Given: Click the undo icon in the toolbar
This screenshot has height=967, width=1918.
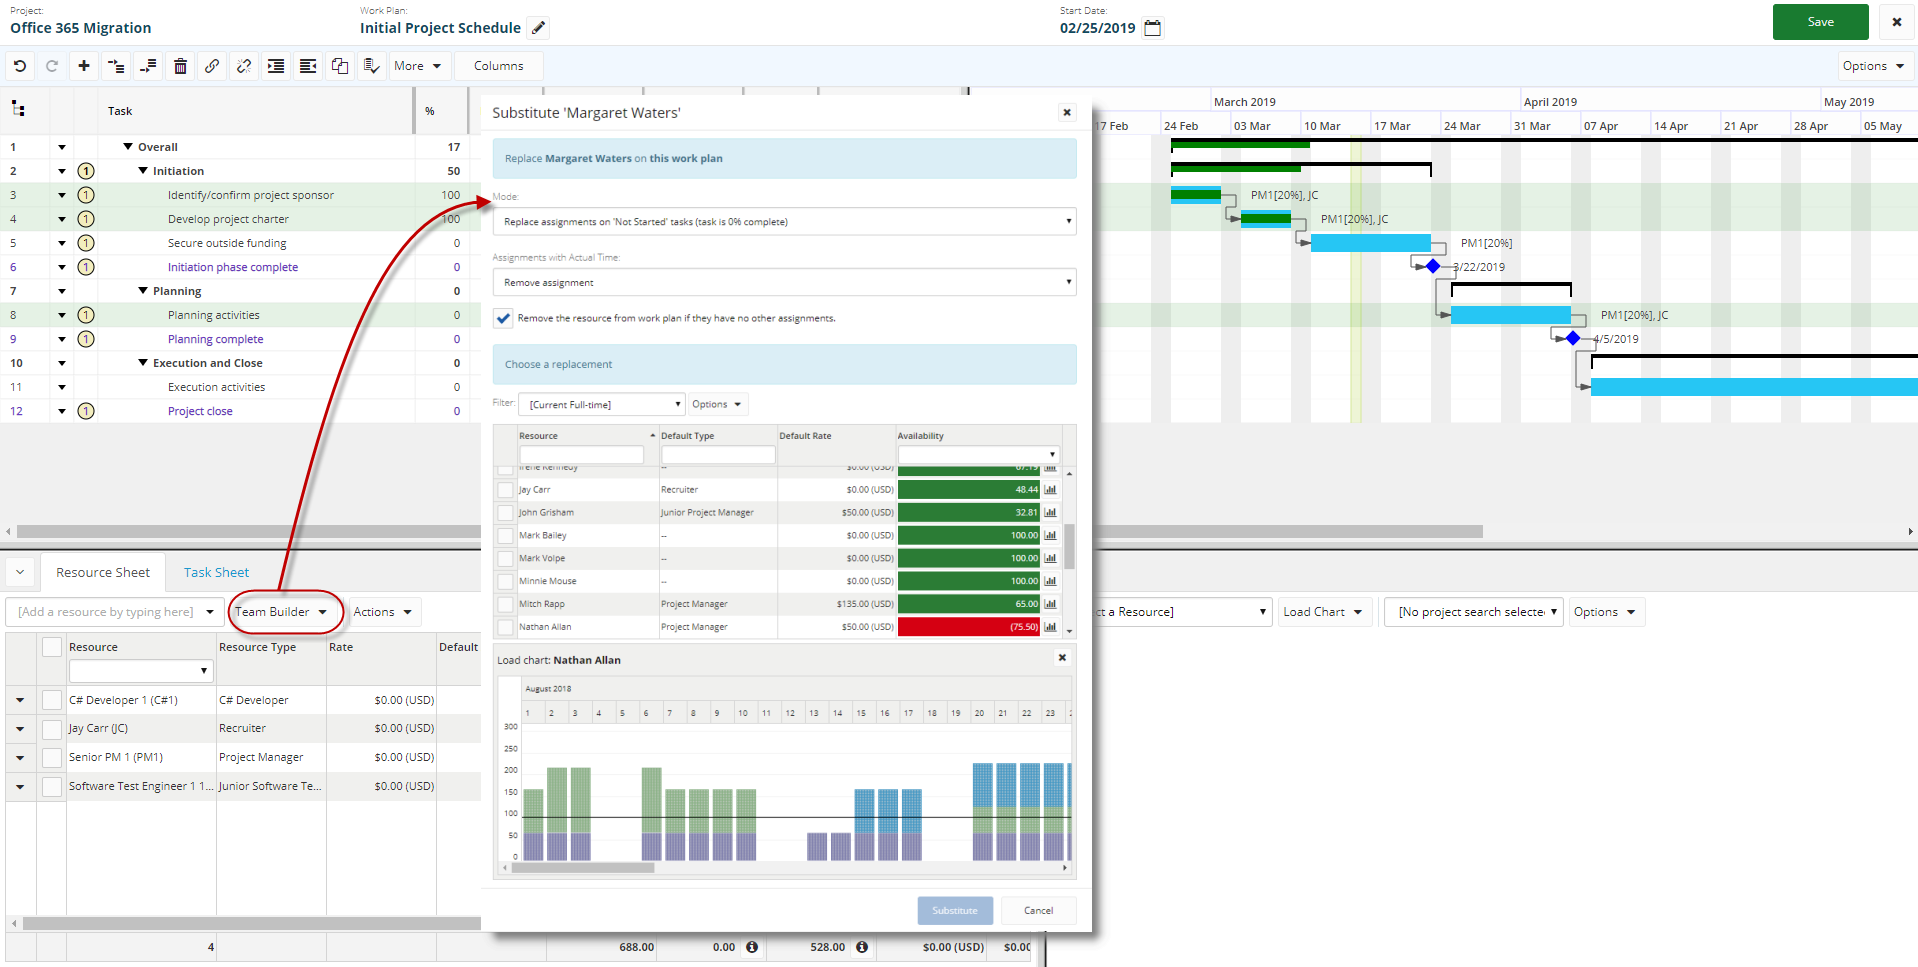Looking at the screenshot, I should pos(20,66).
